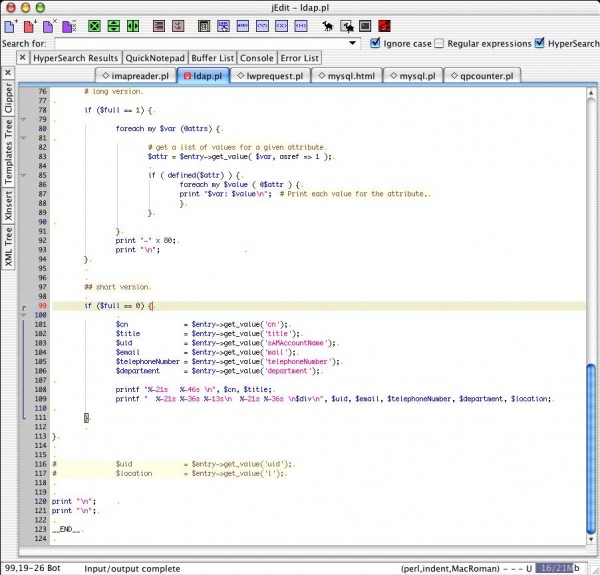Click the '## short version' comment on line 97
The image size is (600, 575).
[117, 287]
